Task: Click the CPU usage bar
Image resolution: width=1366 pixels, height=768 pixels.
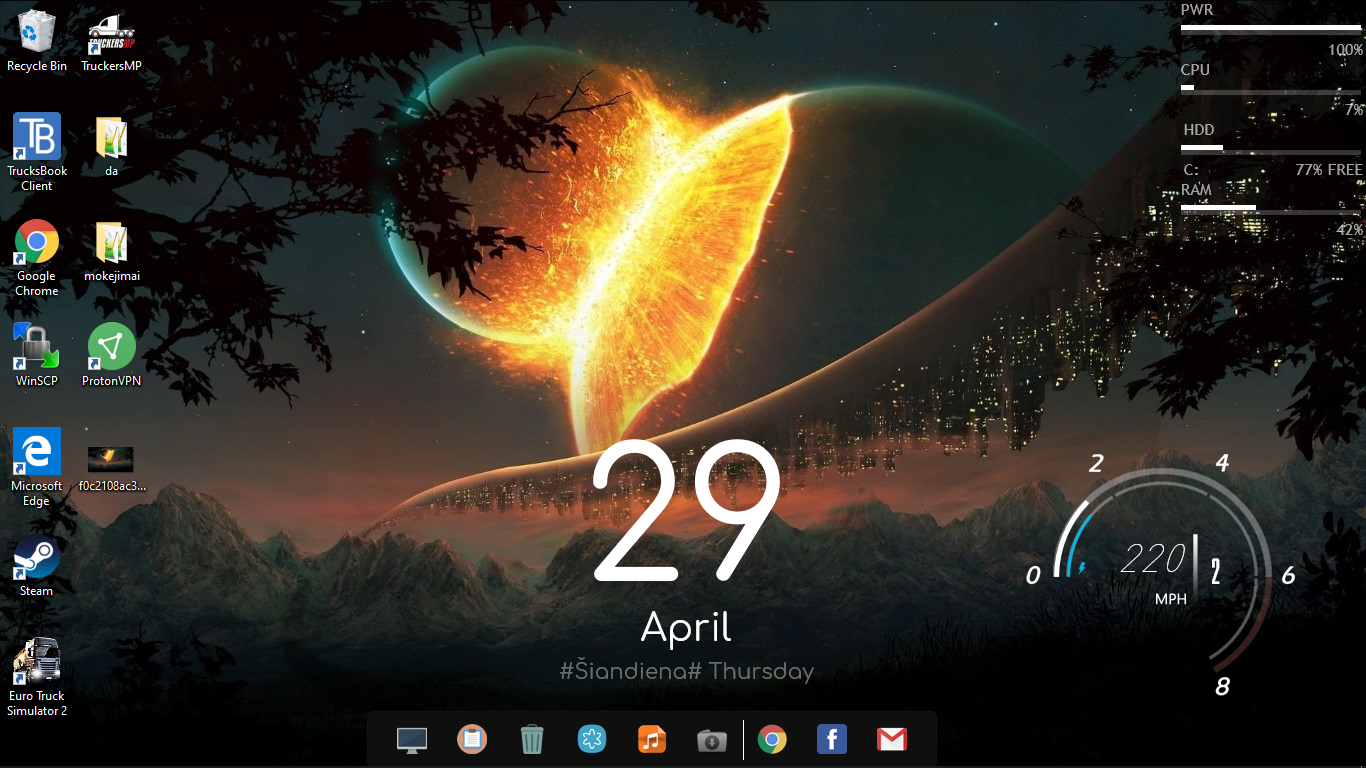Action: point(1271,88)
